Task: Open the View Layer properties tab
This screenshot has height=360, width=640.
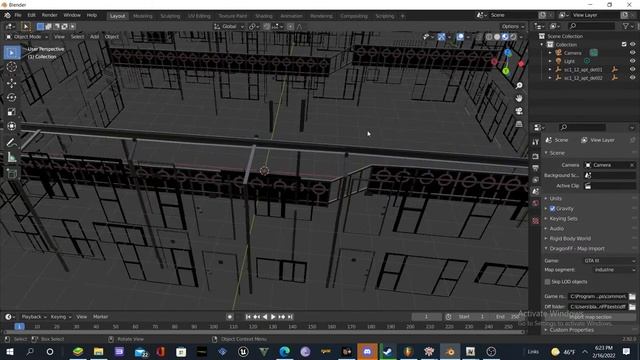Action: click(x=536, y=180)
